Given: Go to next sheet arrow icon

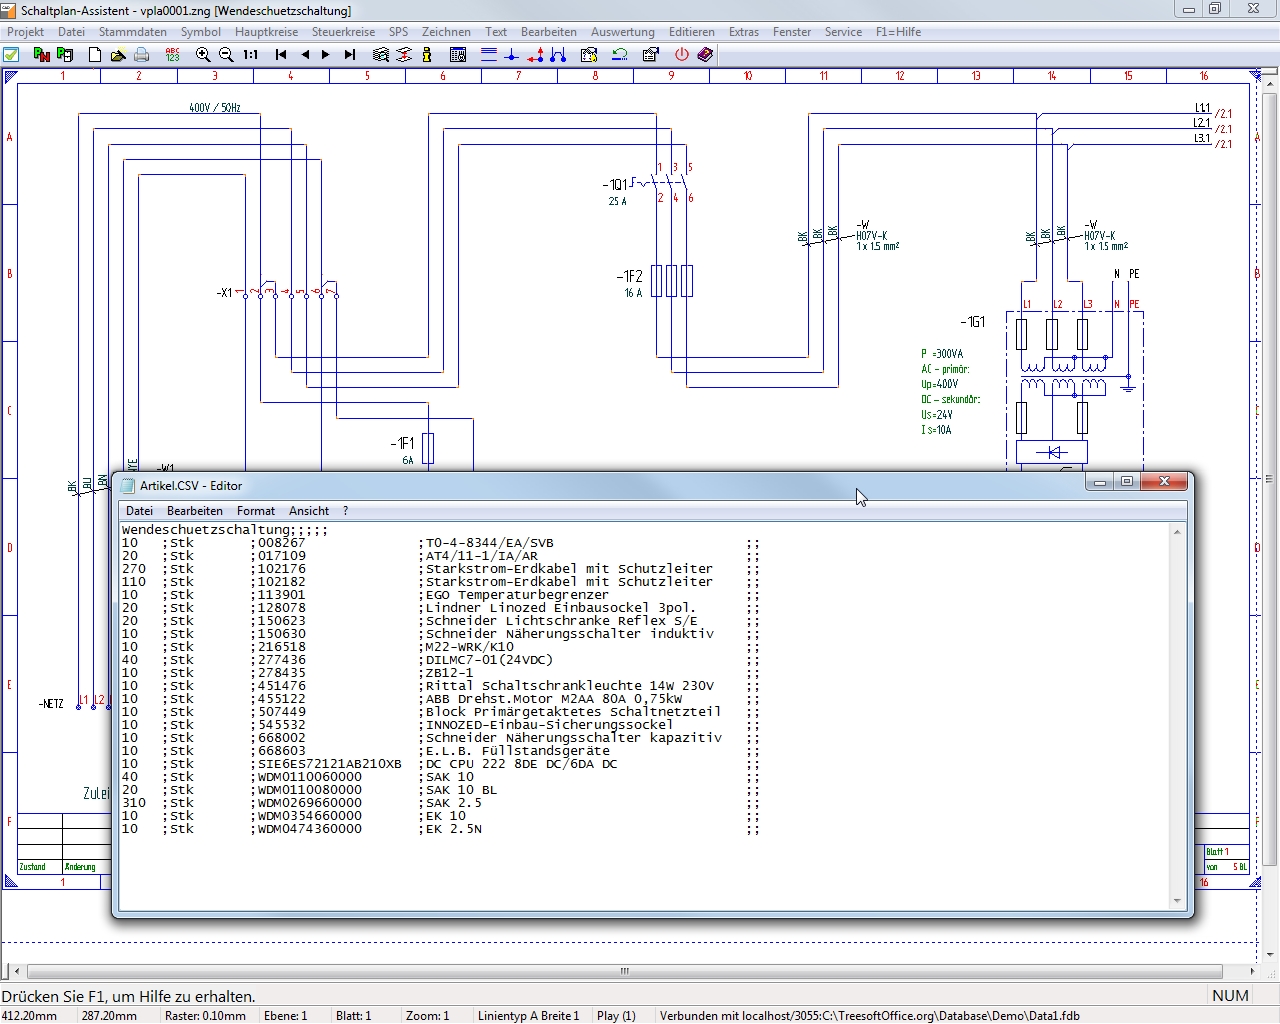Looking at the screenshot, I should click(326, 55).
